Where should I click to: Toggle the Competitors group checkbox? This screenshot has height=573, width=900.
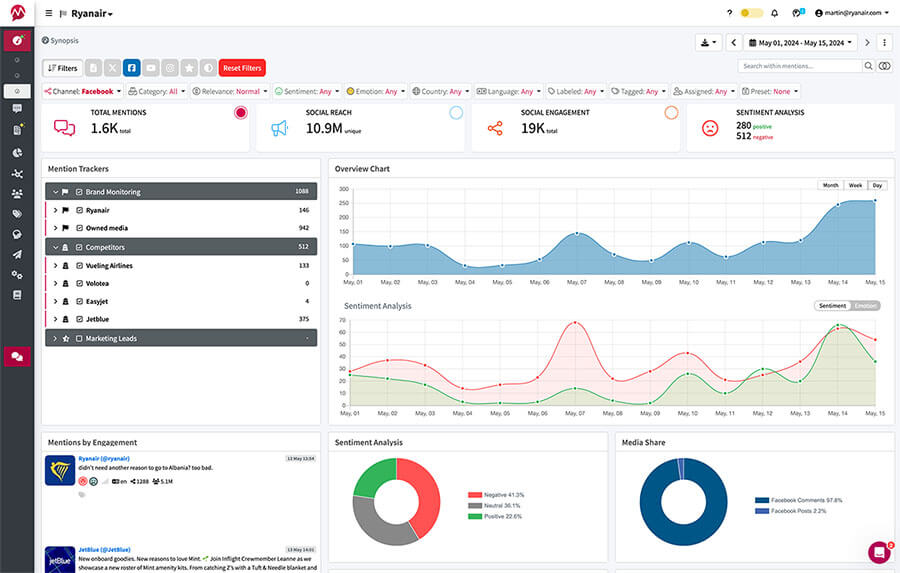79,247
